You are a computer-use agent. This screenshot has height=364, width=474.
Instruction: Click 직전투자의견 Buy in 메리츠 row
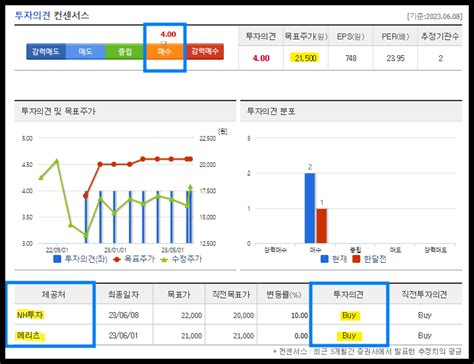click(424, 336)
